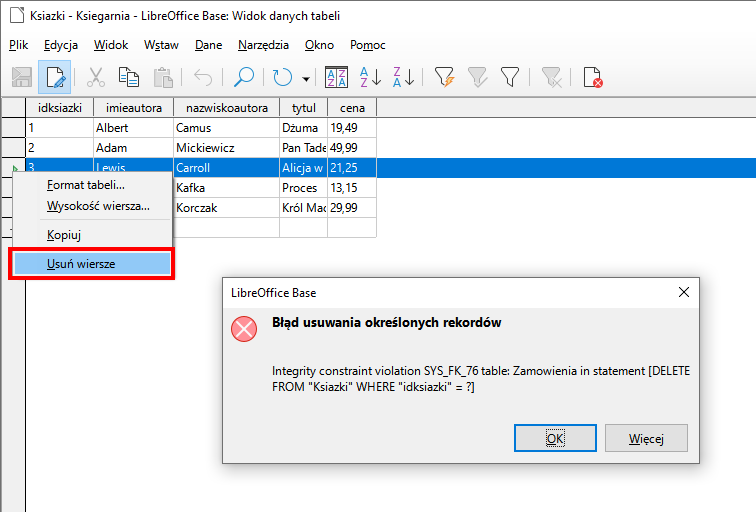This screenshot has height=512, width=756.
Task: Click the Reset Filter/Sort icon
Action: [551, 77]
